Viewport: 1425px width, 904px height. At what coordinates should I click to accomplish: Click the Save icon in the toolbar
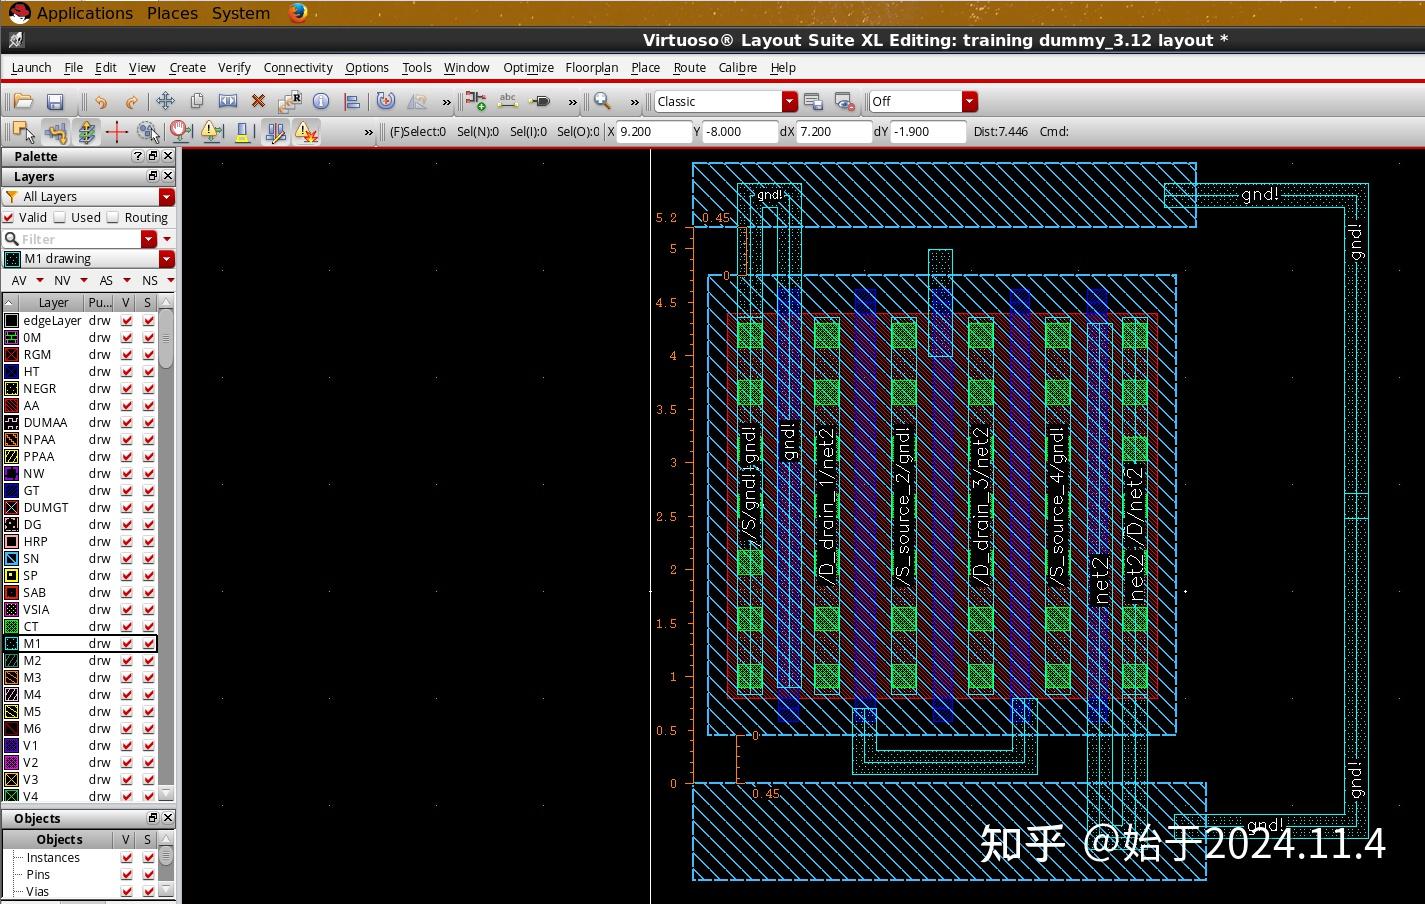[55, 102]
